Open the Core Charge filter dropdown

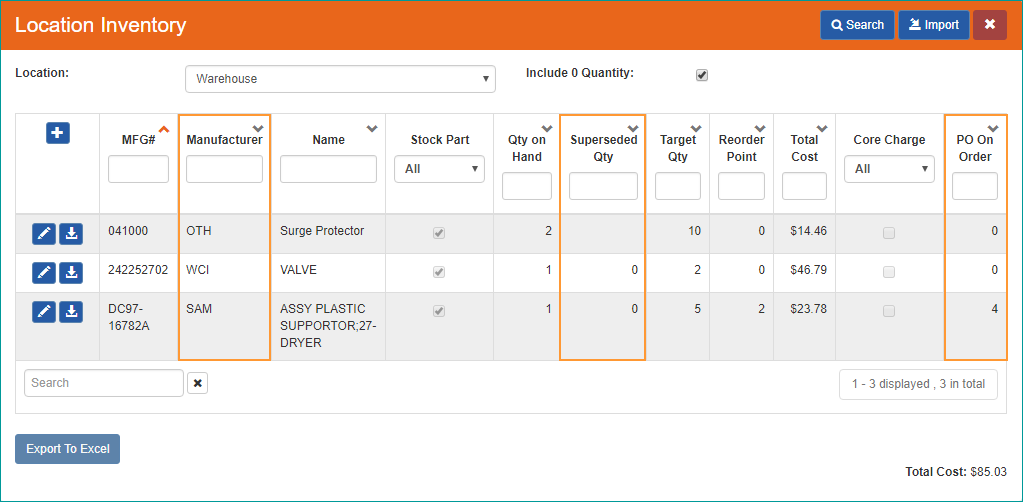[889, 169]
